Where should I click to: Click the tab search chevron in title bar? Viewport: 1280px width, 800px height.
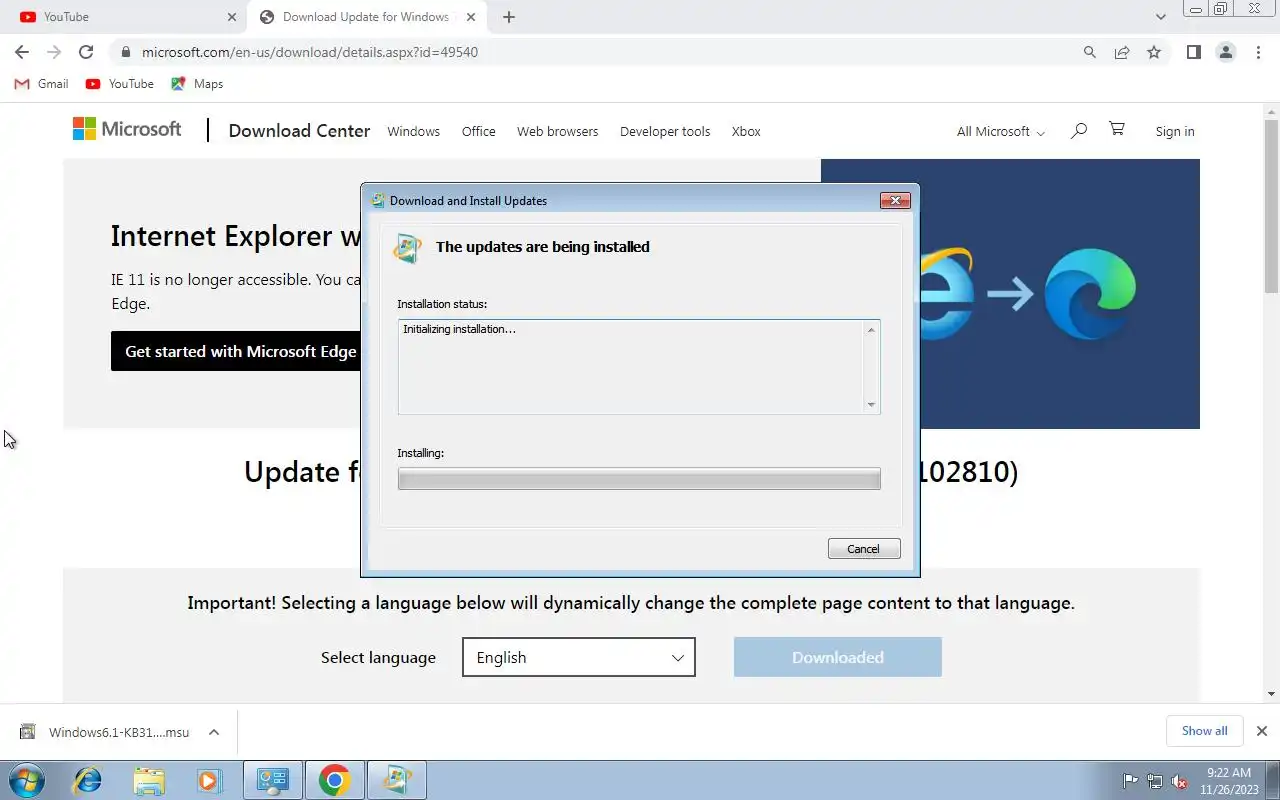click(x=1161, y=17)
